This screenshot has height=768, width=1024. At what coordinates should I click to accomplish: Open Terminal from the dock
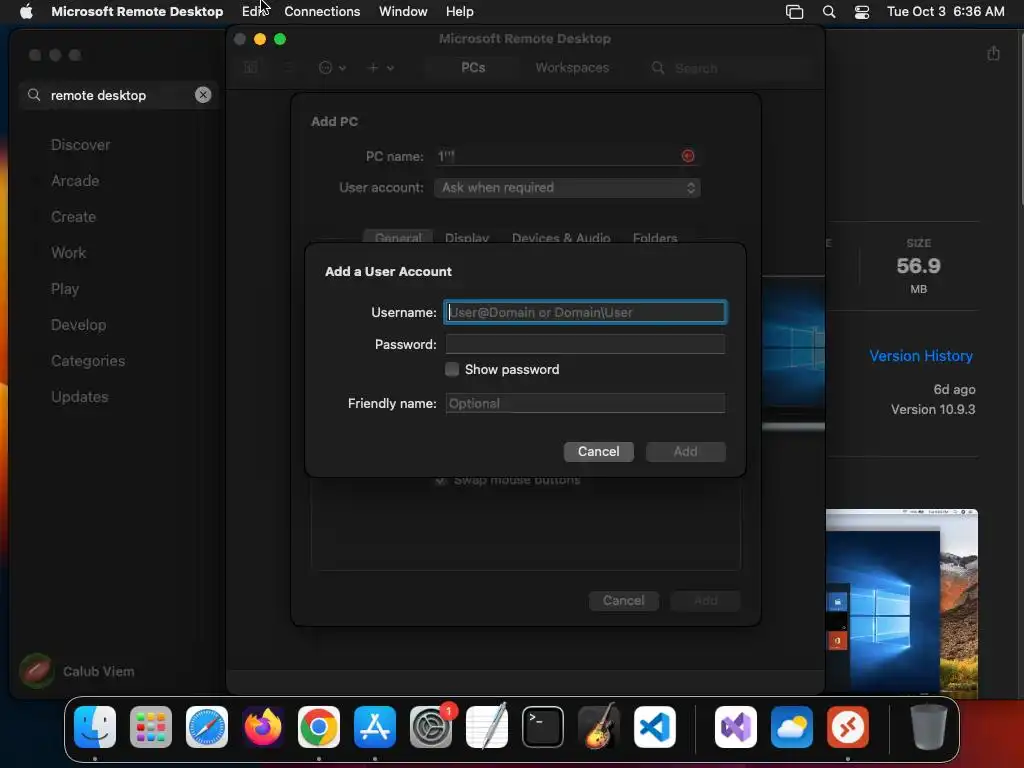pyautogui.click(x=543, y=727)
